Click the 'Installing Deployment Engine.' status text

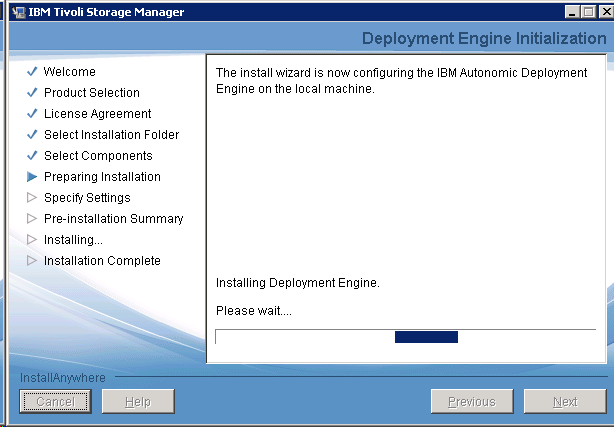click(x=298, y=283)
